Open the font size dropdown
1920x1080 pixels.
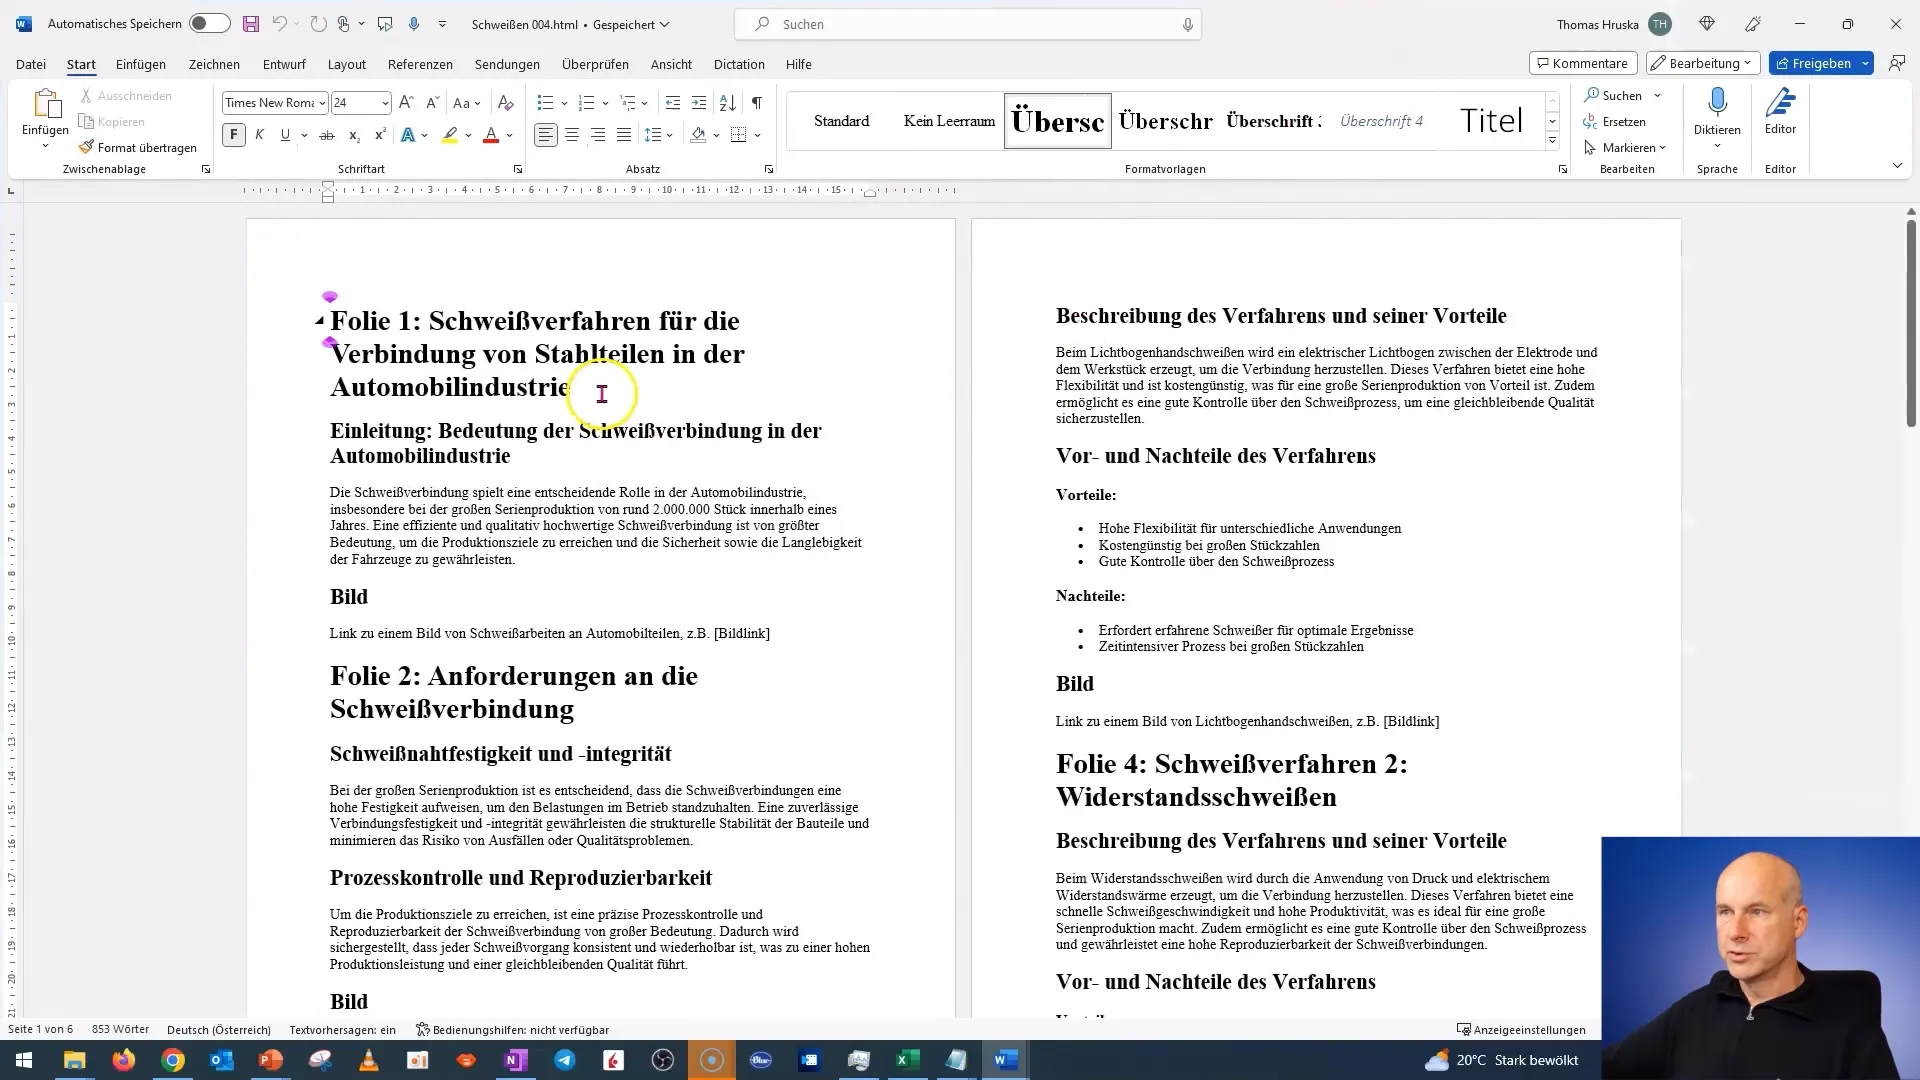coord(385,103)
